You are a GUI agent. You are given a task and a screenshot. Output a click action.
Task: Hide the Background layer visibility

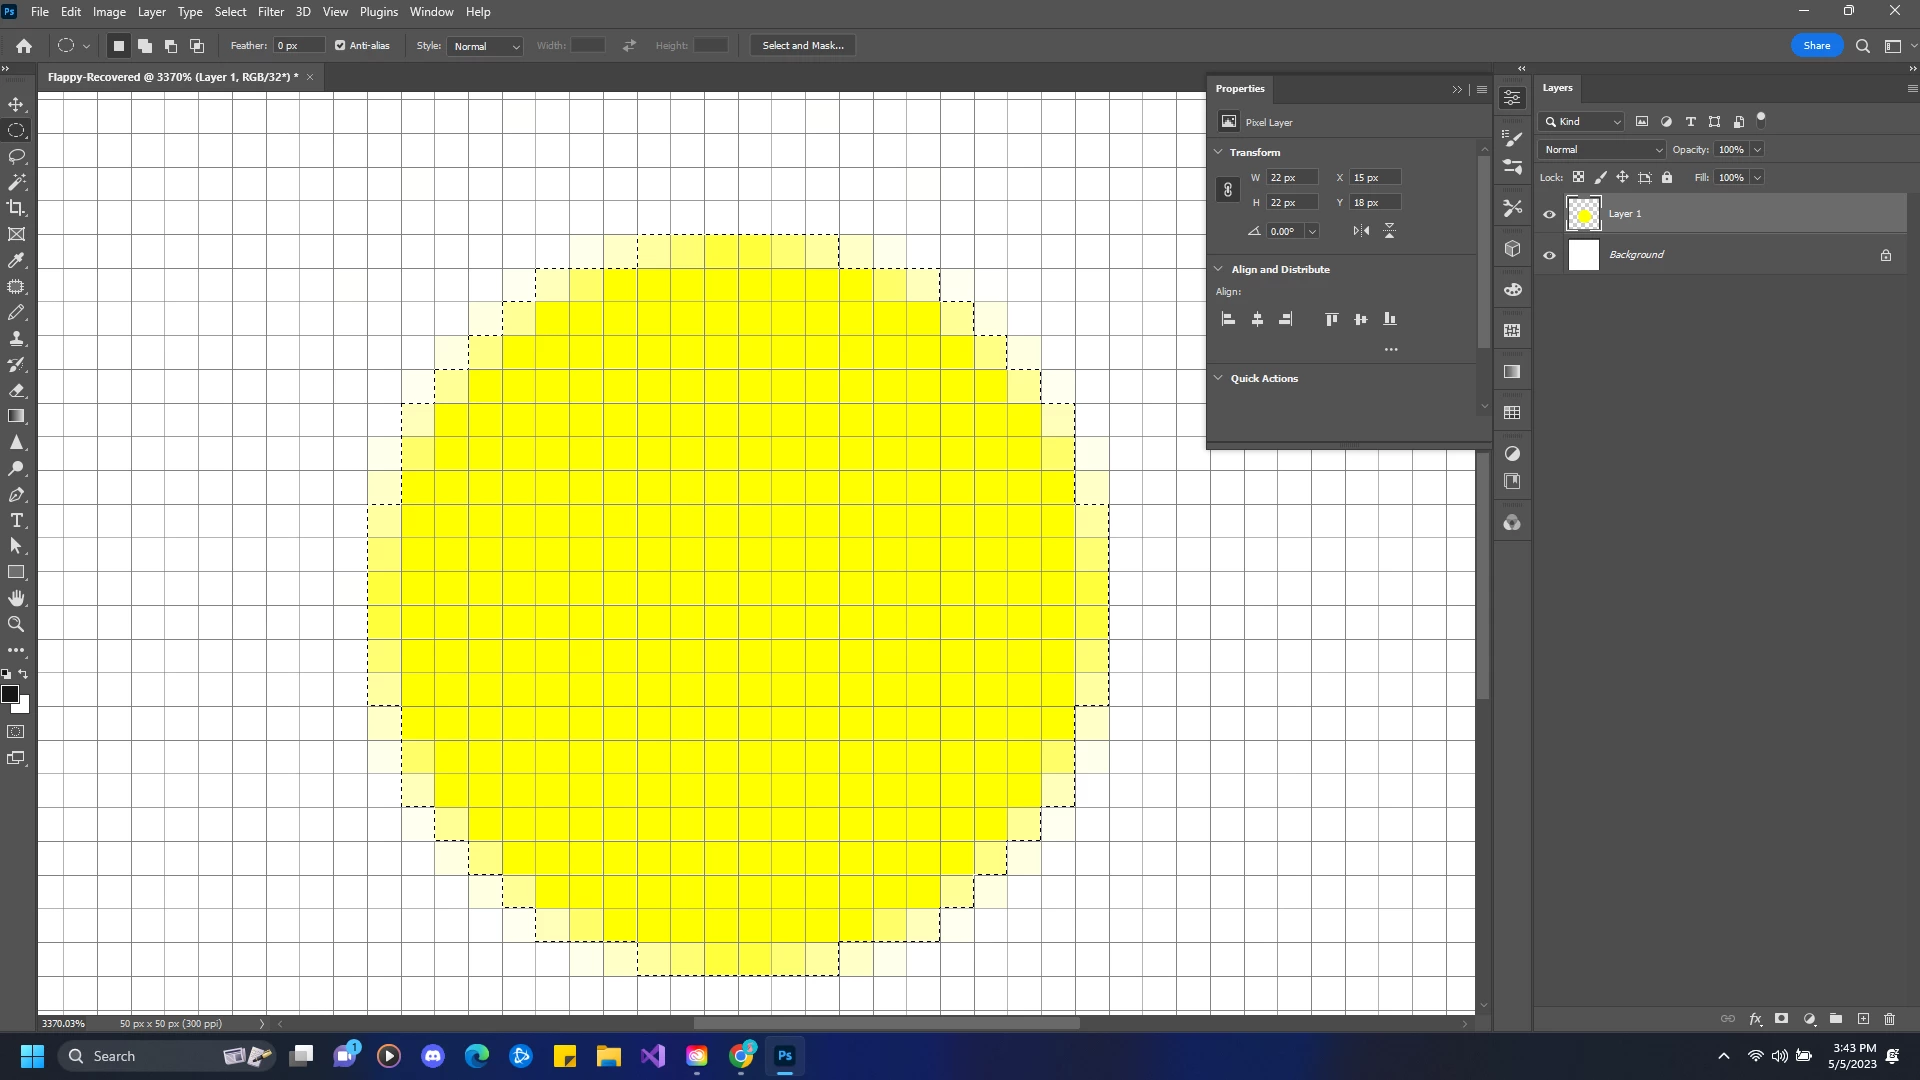pyautogui.click(x=1549, y=255)
